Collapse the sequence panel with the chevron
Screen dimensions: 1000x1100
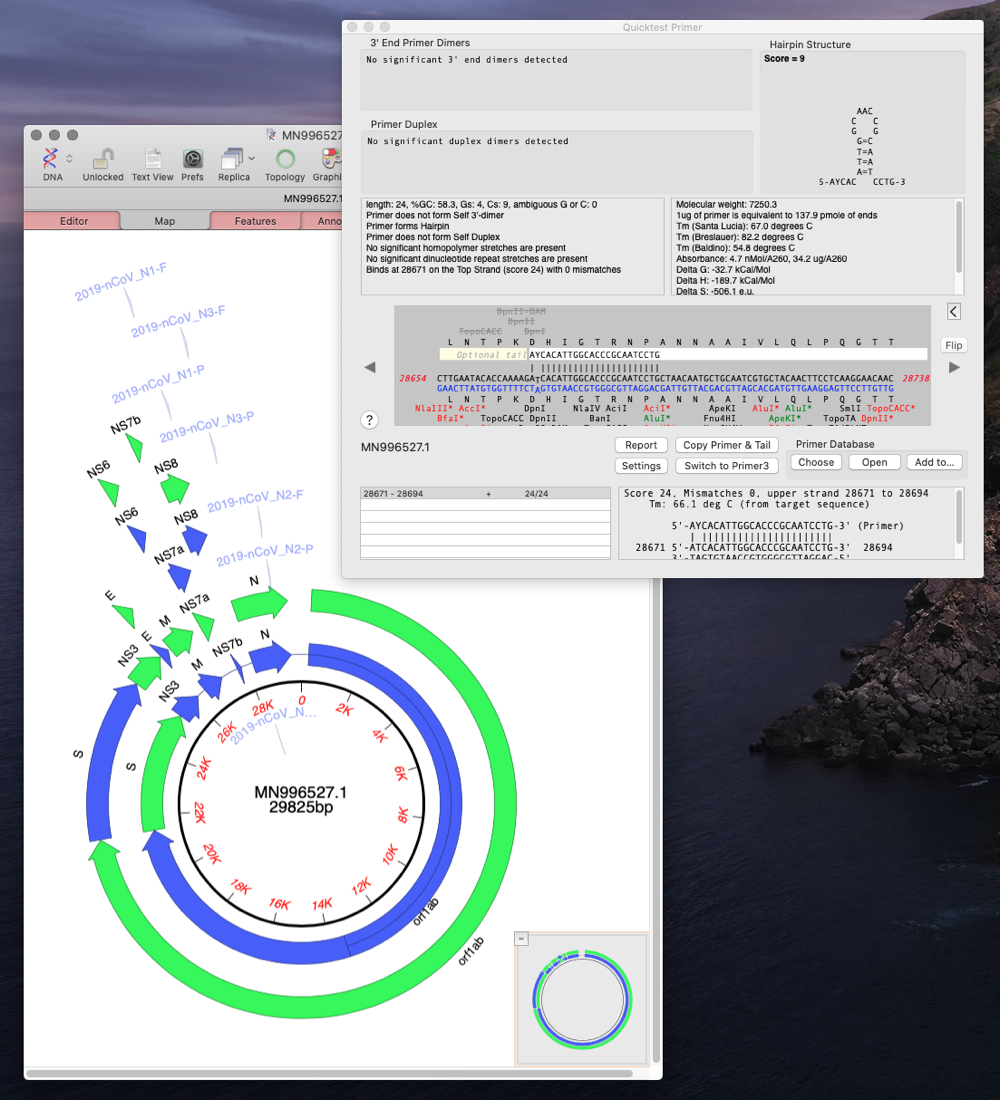click(x=953, y=311)
